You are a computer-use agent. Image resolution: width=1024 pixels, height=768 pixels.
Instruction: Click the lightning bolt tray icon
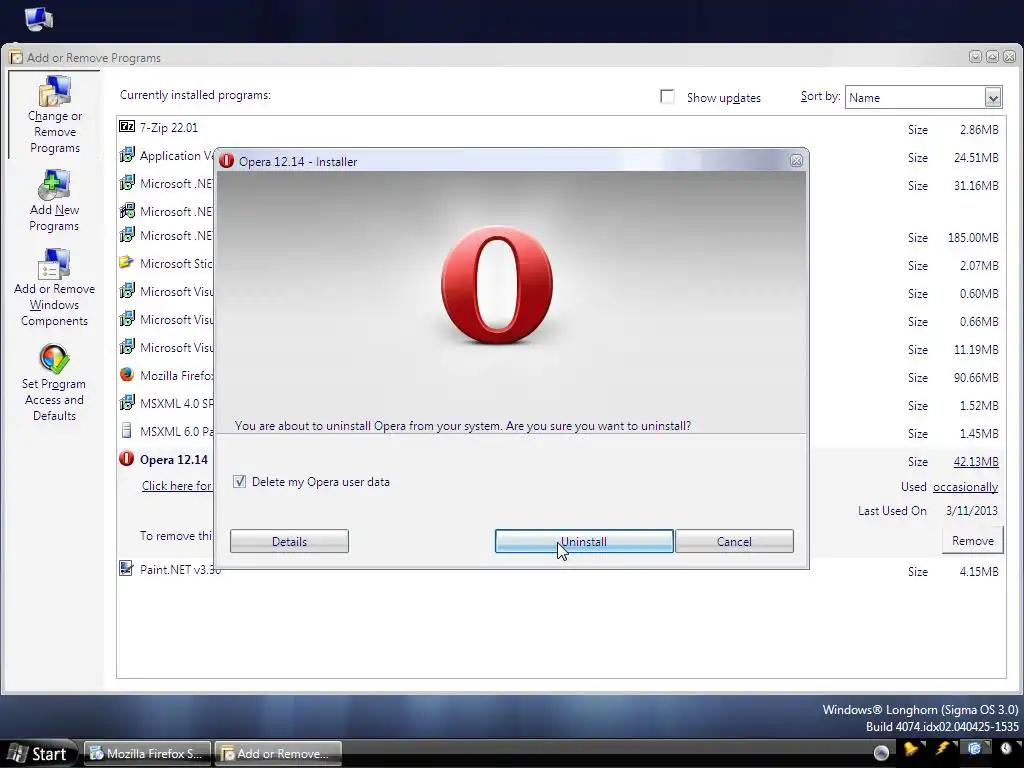pyautogui.click(x=943, y=749)
